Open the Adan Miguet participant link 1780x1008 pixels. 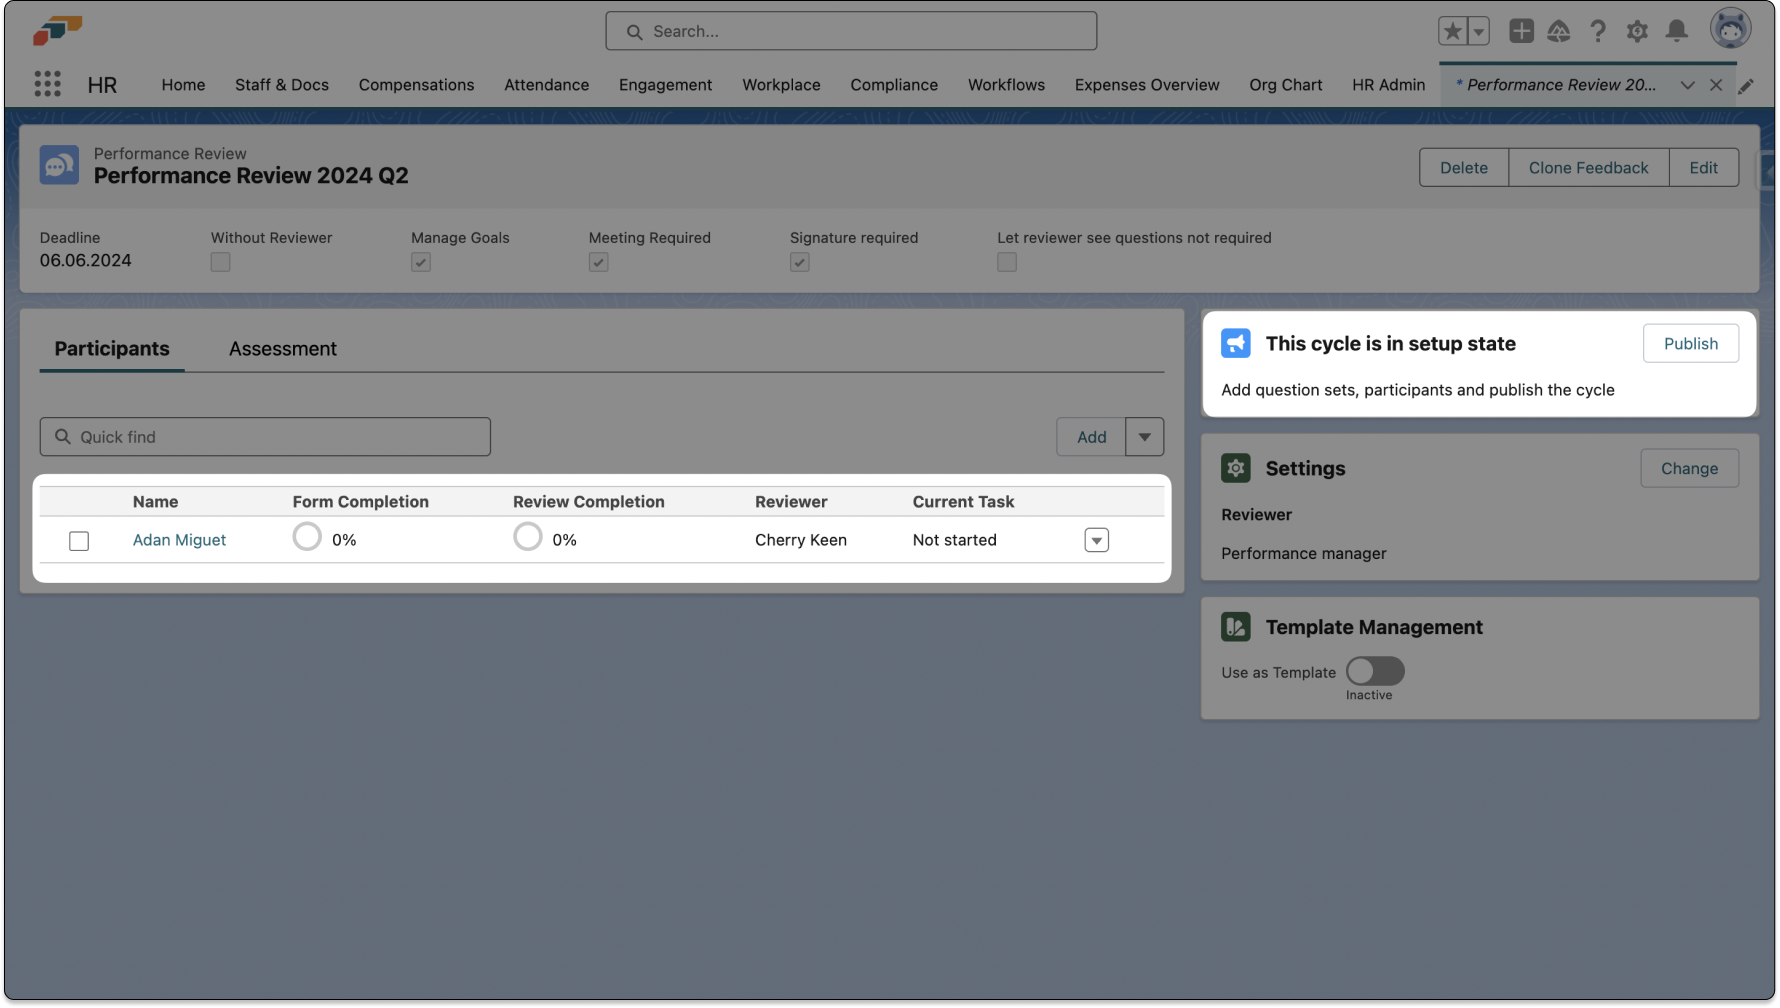tap(179, 540)
